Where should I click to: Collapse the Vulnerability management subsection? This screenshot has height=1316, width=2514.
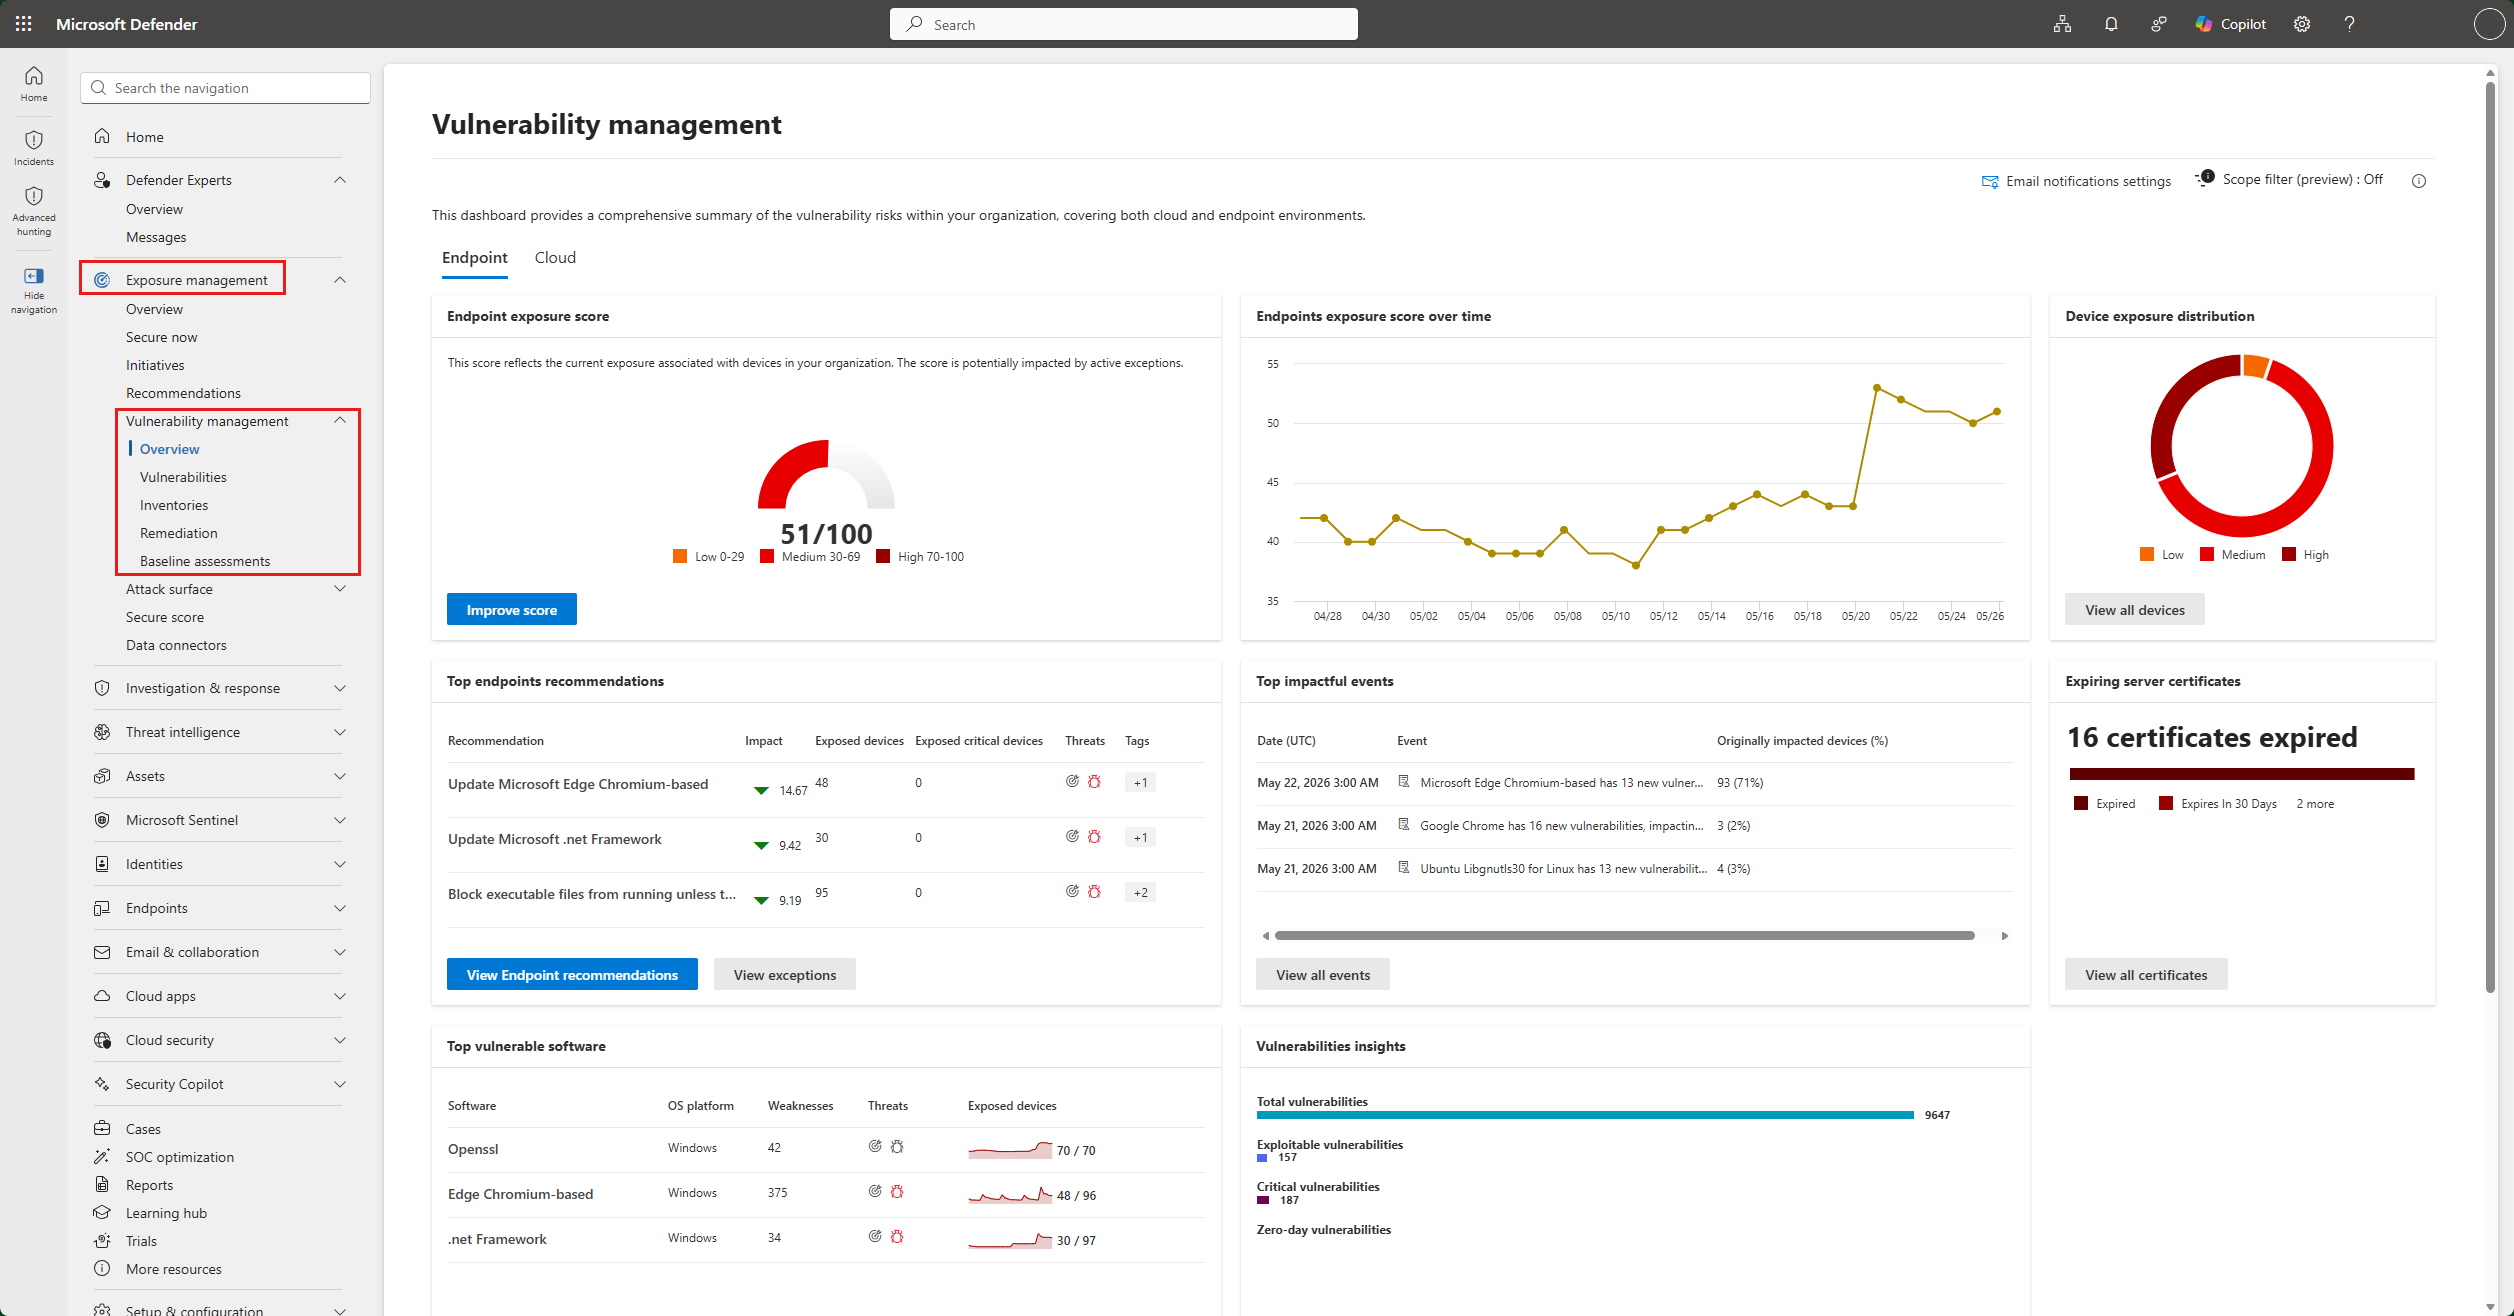point(340,420)
